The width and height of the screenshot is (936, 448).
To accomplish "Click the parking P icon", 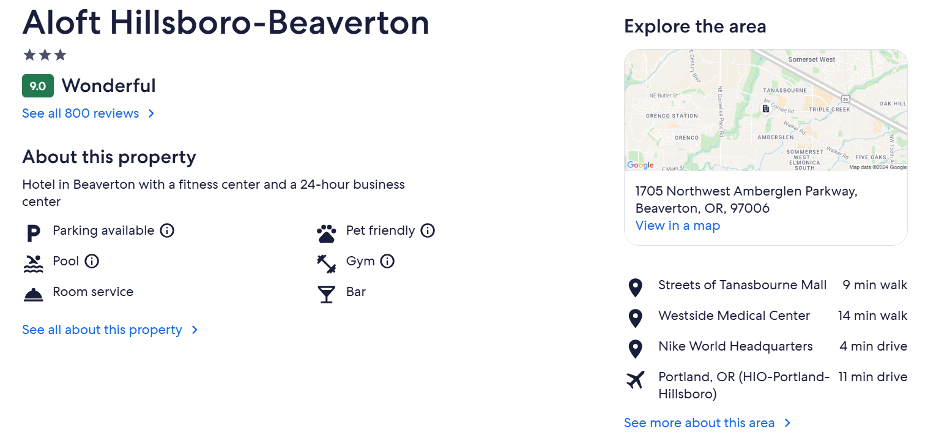I will [x=33, y=233].
